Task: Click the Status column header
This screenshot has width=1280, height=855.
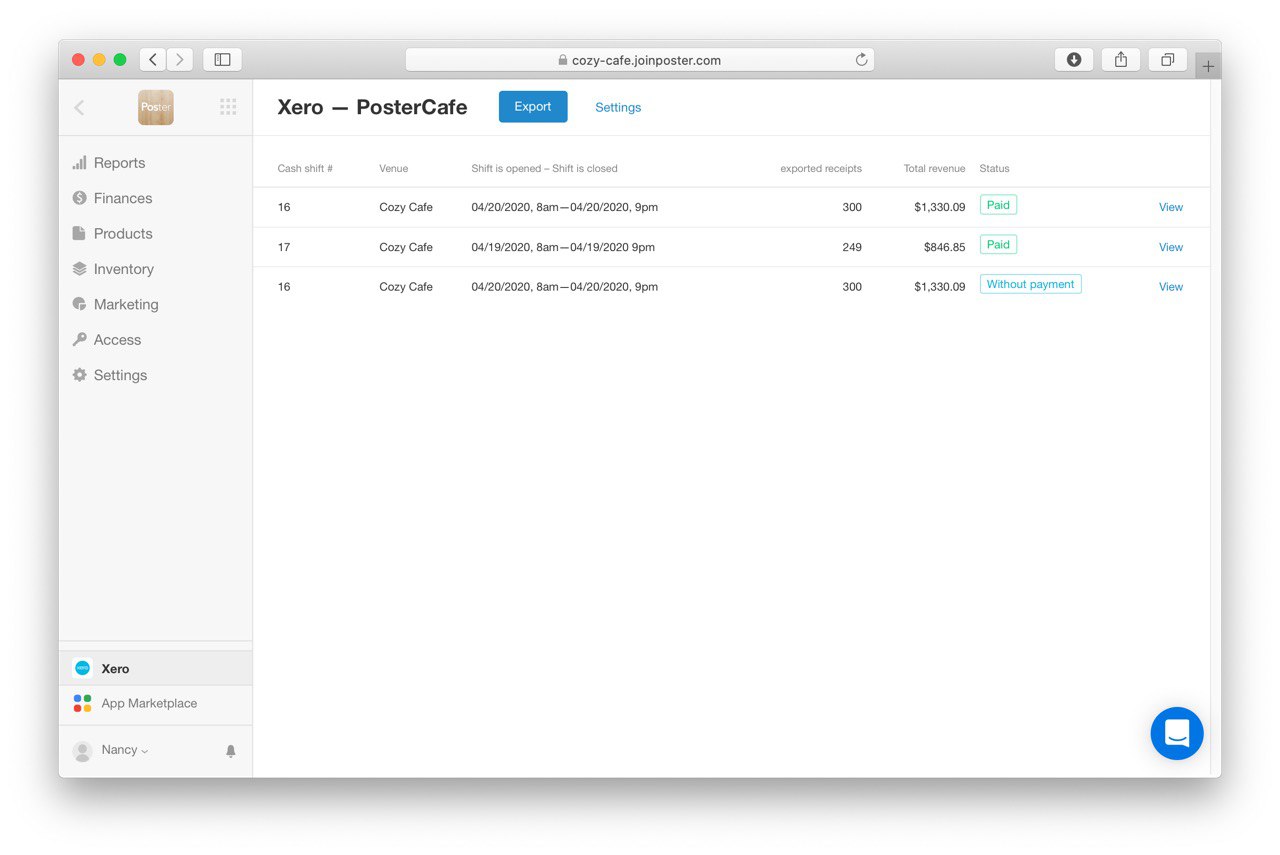Action: (994, 169)
